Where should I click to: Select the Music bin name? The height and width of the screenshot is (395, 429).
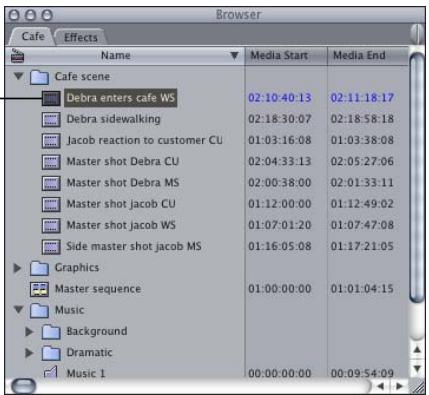(69, 310)
